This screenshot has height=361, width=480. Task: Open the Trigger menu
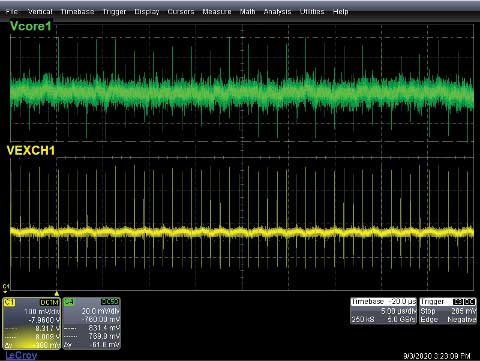pyautogui.click(x=114, y=12)
